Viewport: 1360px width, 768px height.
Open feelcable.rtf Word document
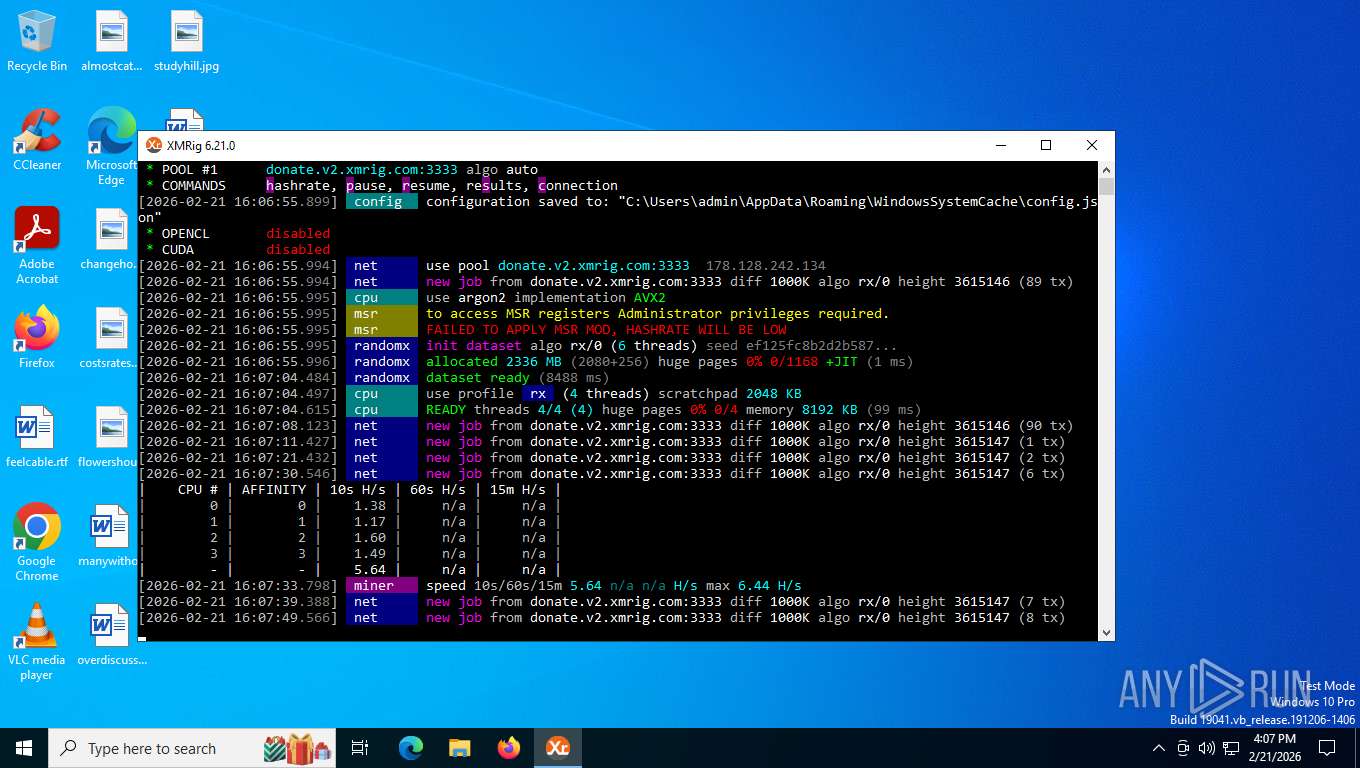tap(37, 437)
